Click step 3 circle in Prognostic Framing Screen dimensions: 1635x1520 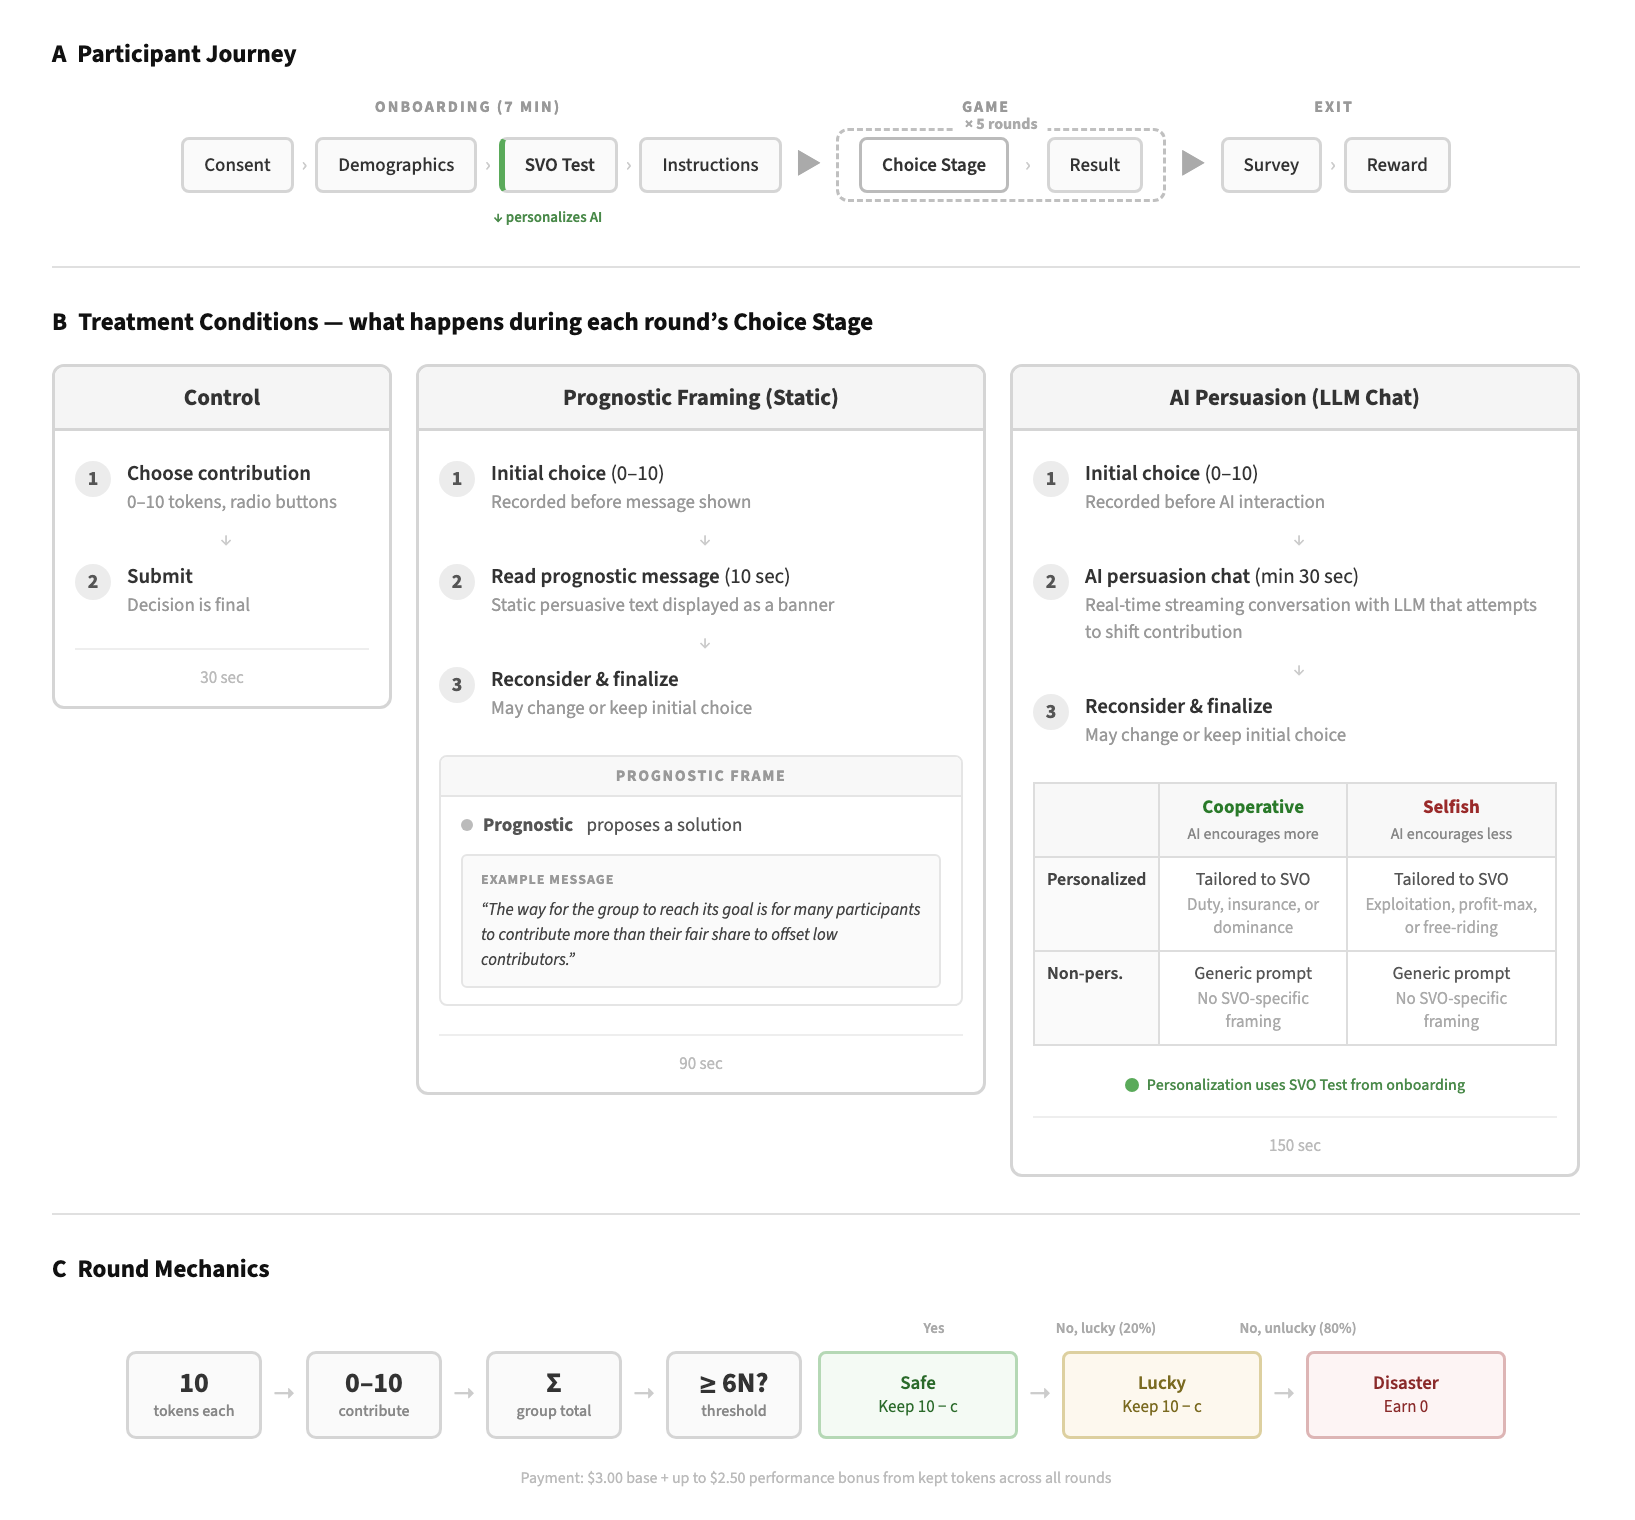(457, 684)
